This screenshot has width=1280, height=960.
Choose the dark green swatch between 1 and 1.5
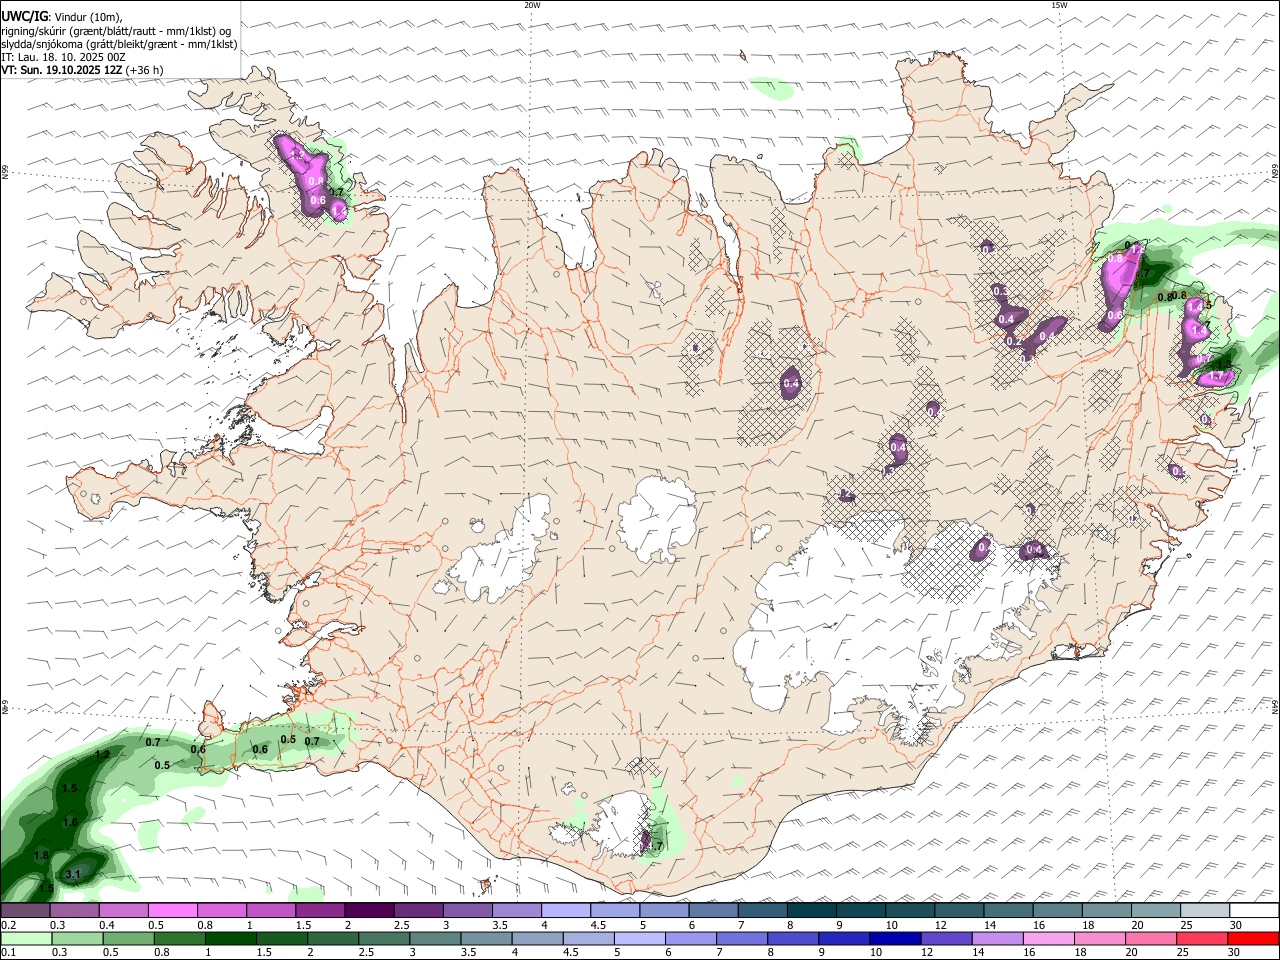[230, 939]
